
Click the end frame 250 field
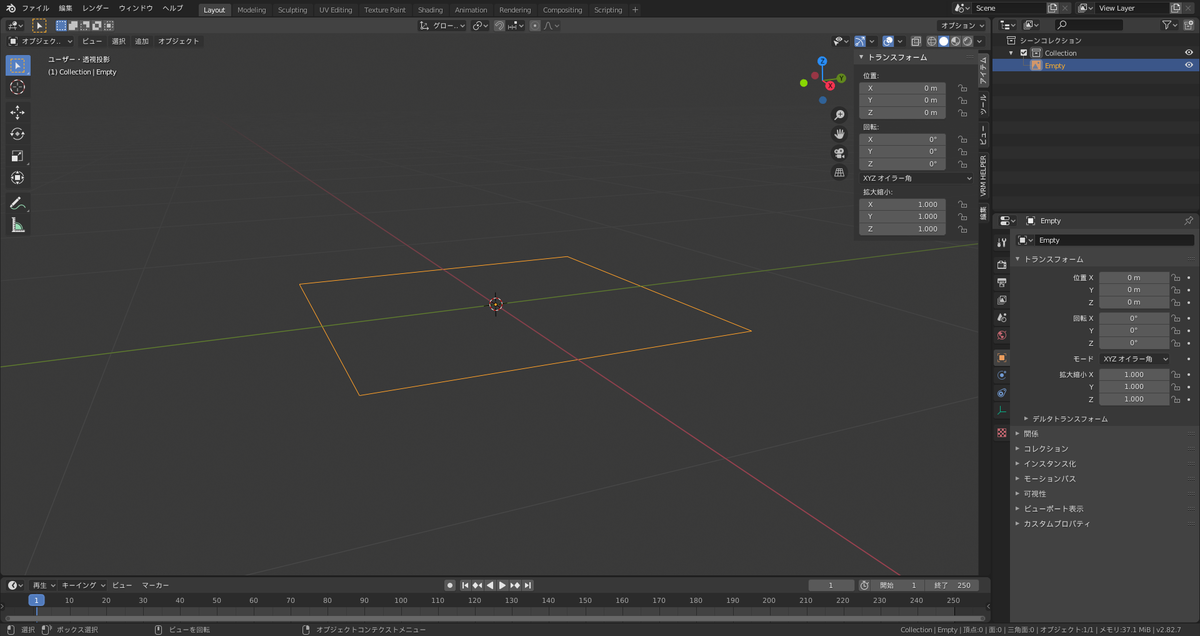(x=952, y=585)
